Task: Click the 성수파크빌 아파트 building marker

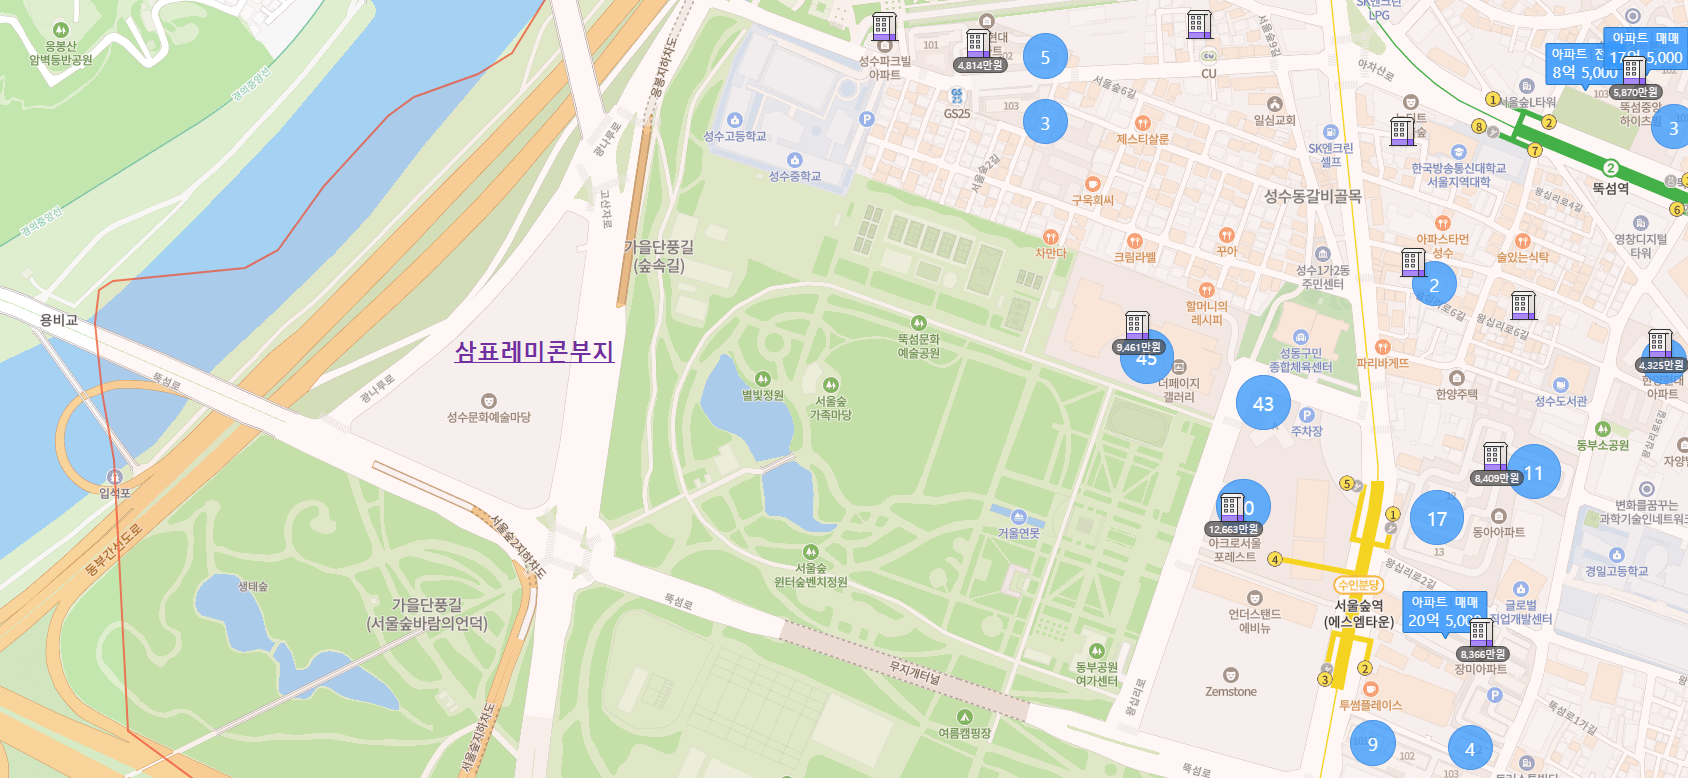Action: point(884,26)
